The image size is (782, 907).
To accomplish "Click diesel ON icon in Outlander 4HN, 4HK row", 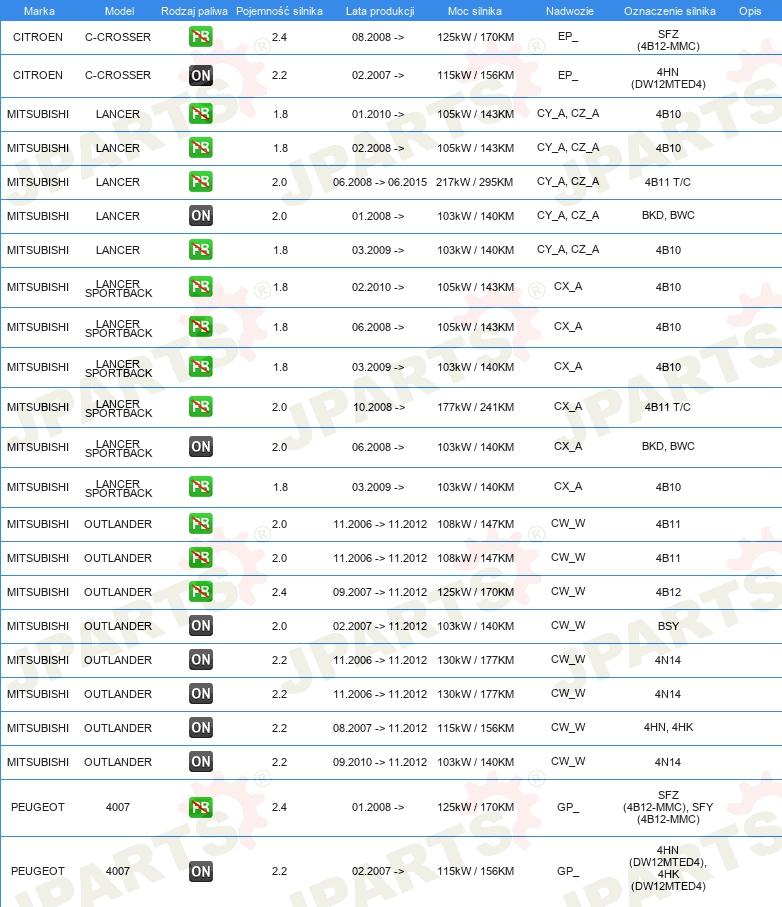I will click(x=201, y=728).
